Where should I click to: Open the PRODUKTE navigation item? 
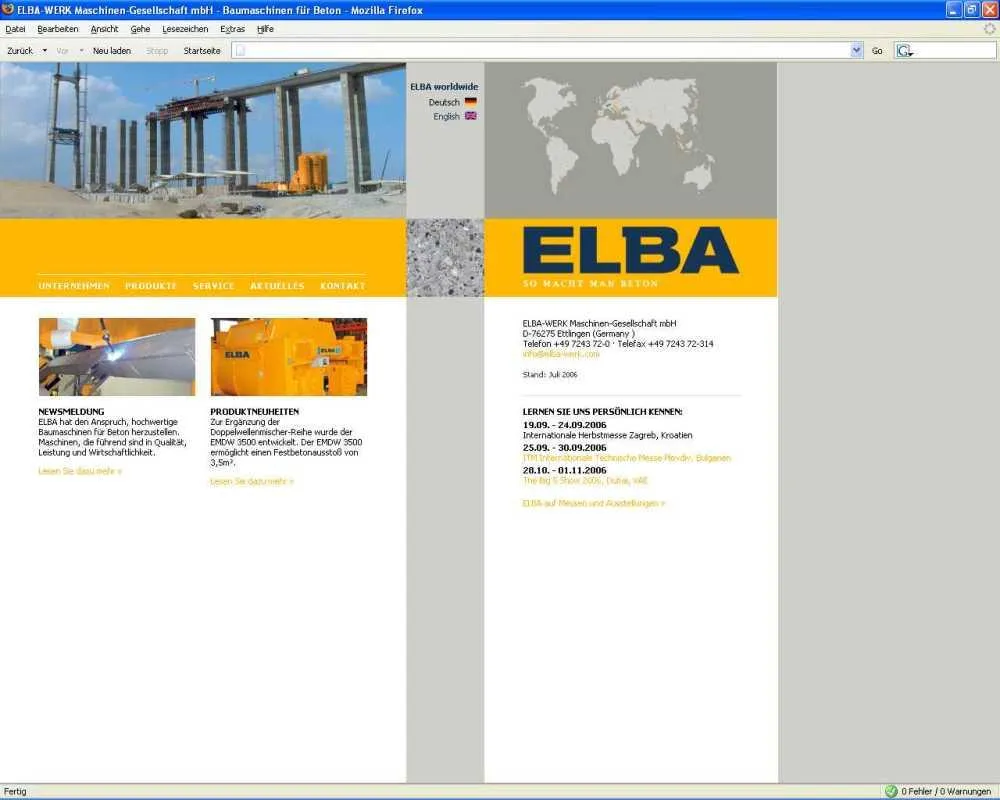pos(151,286)
